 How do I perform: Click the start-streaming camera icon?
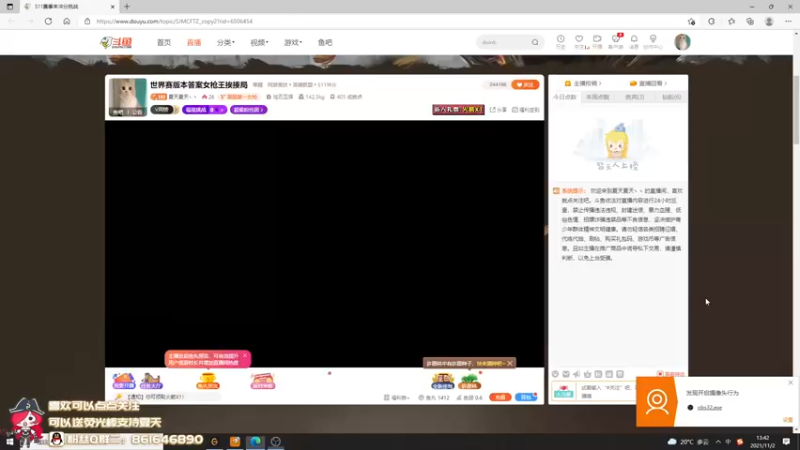[x=597, y=41]
